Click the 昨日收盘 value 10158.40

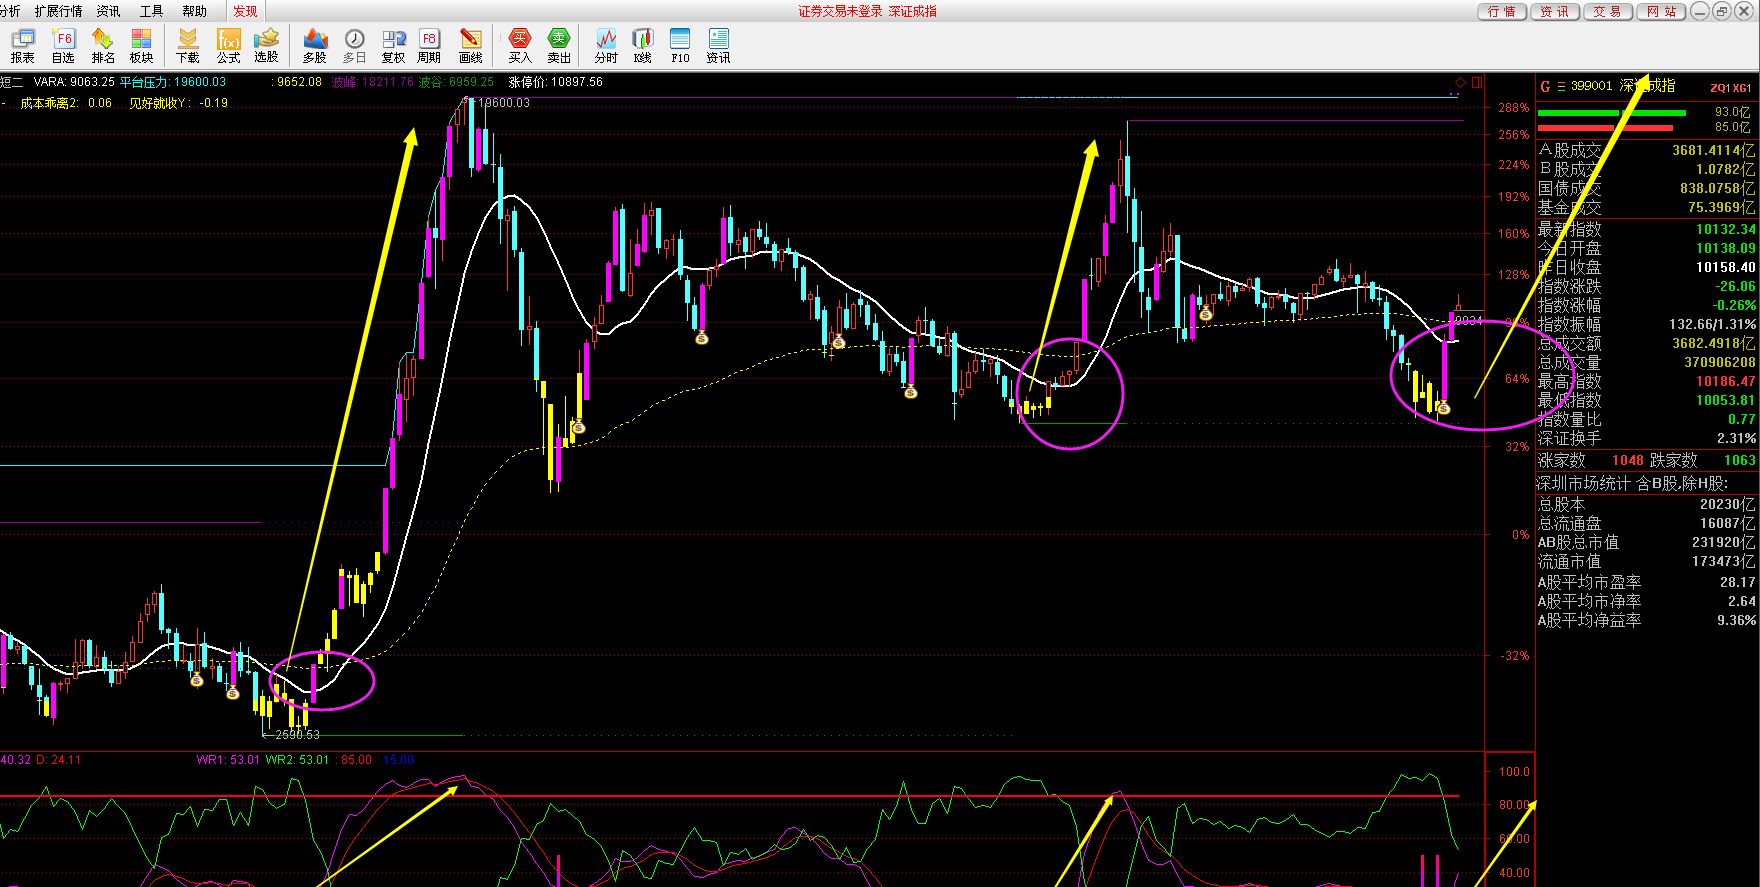(1725, 267)
